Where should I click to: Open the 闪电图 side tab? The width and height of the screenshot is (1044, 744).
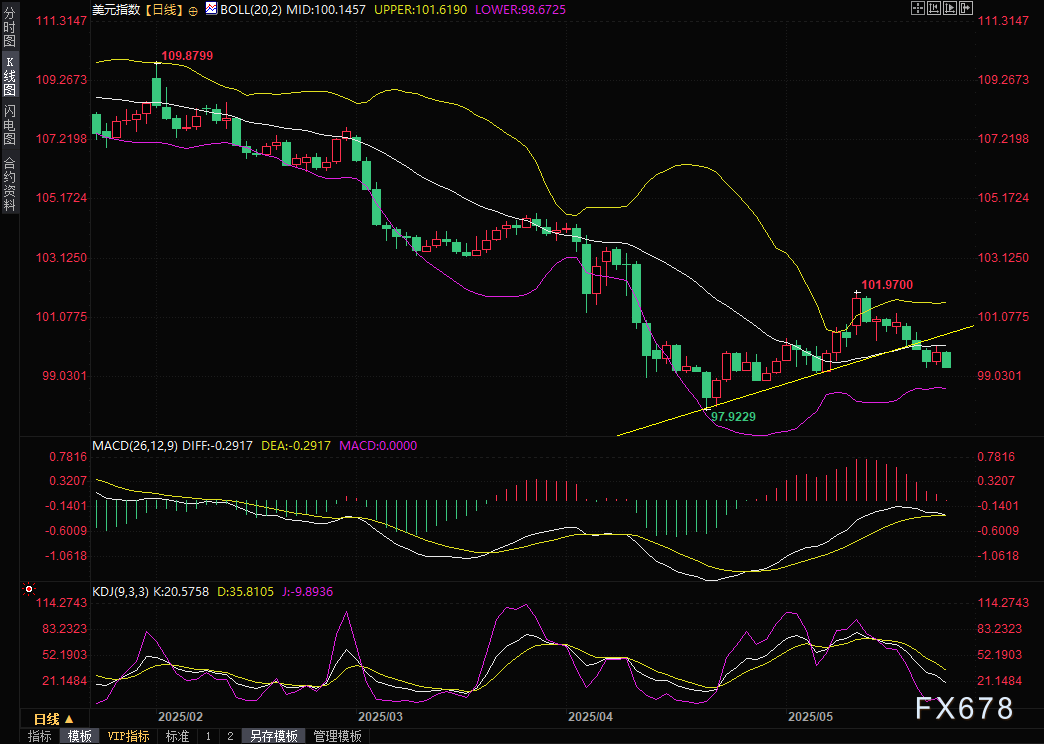(x=9, y=124)
